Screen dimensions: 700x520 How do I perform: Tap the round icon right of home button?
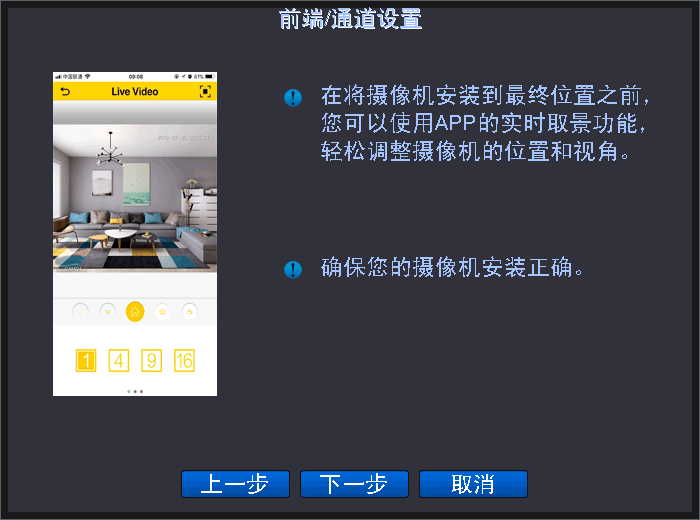pyautogui.click(x=162, y=312)
